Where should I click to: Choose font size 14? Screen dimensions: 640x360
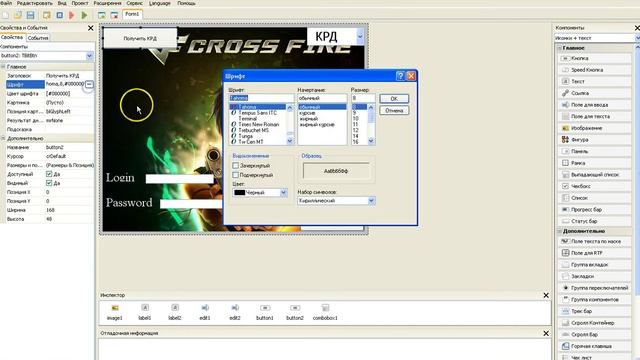[x=356, y=136]
